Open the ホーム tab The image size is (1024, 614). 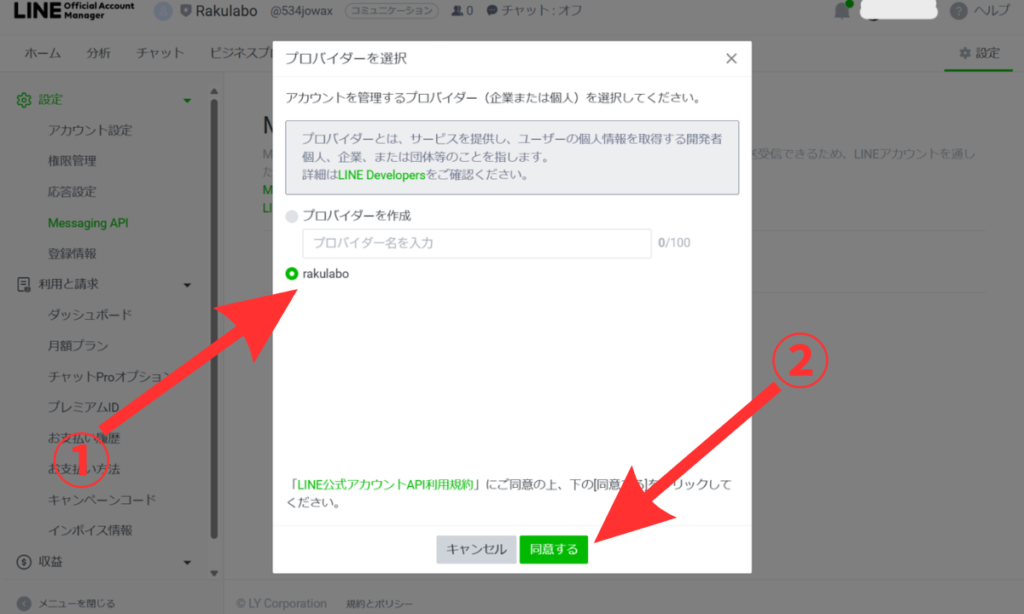click(42, 53)
